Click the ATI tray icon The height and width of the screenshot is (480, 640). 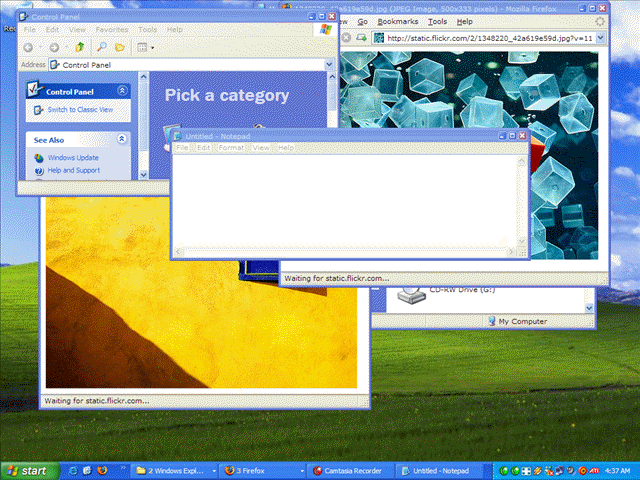coord(594,471)
